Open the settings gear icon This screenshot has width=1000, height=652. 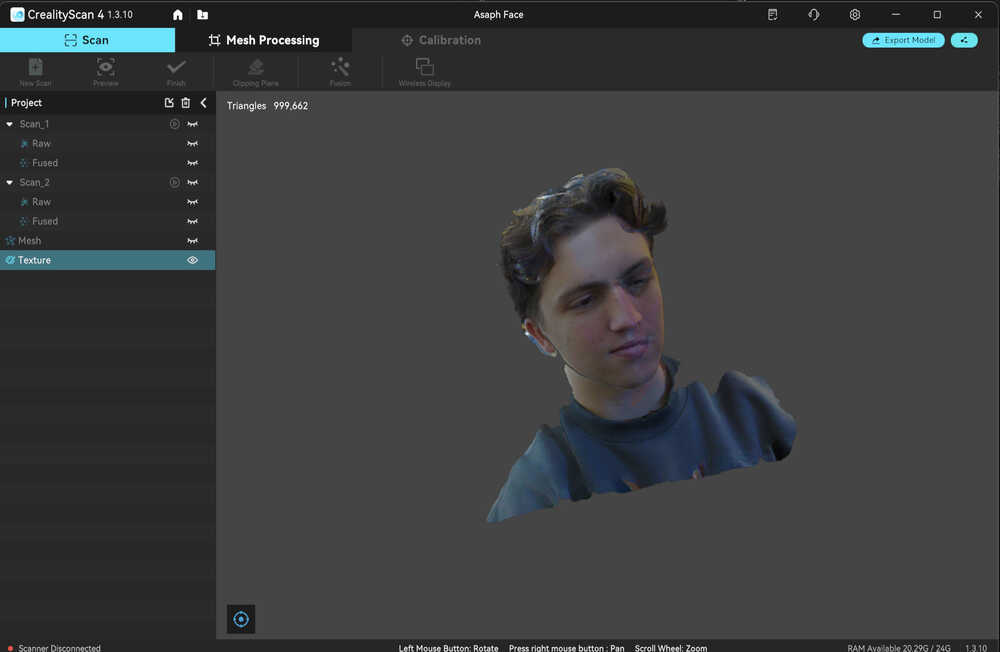click(x=854, y=15)
